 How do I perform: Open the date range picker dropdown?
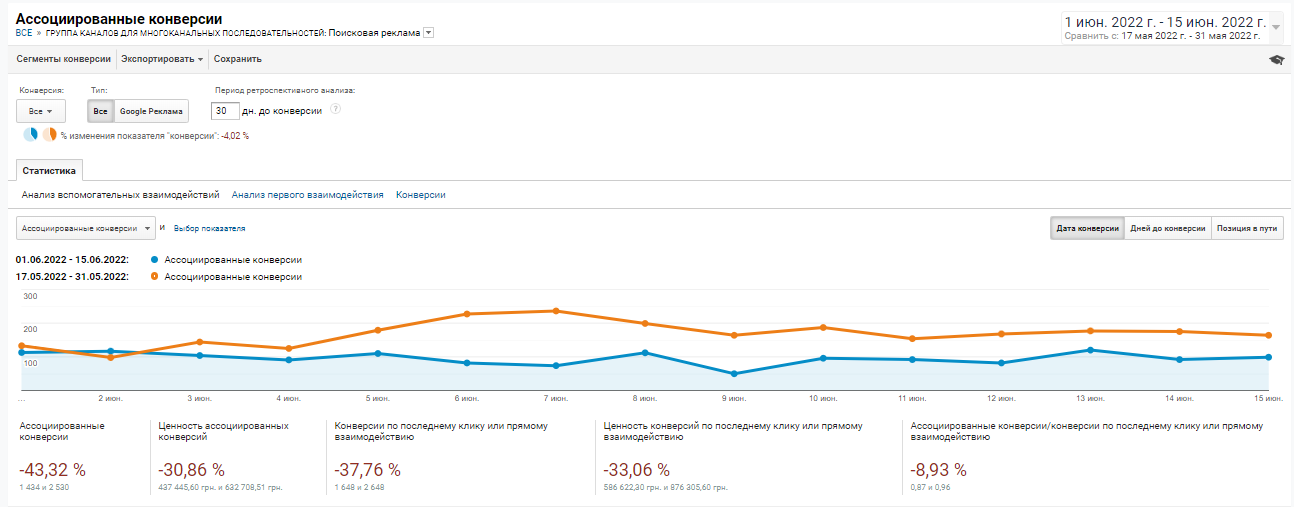[1275, 27]
